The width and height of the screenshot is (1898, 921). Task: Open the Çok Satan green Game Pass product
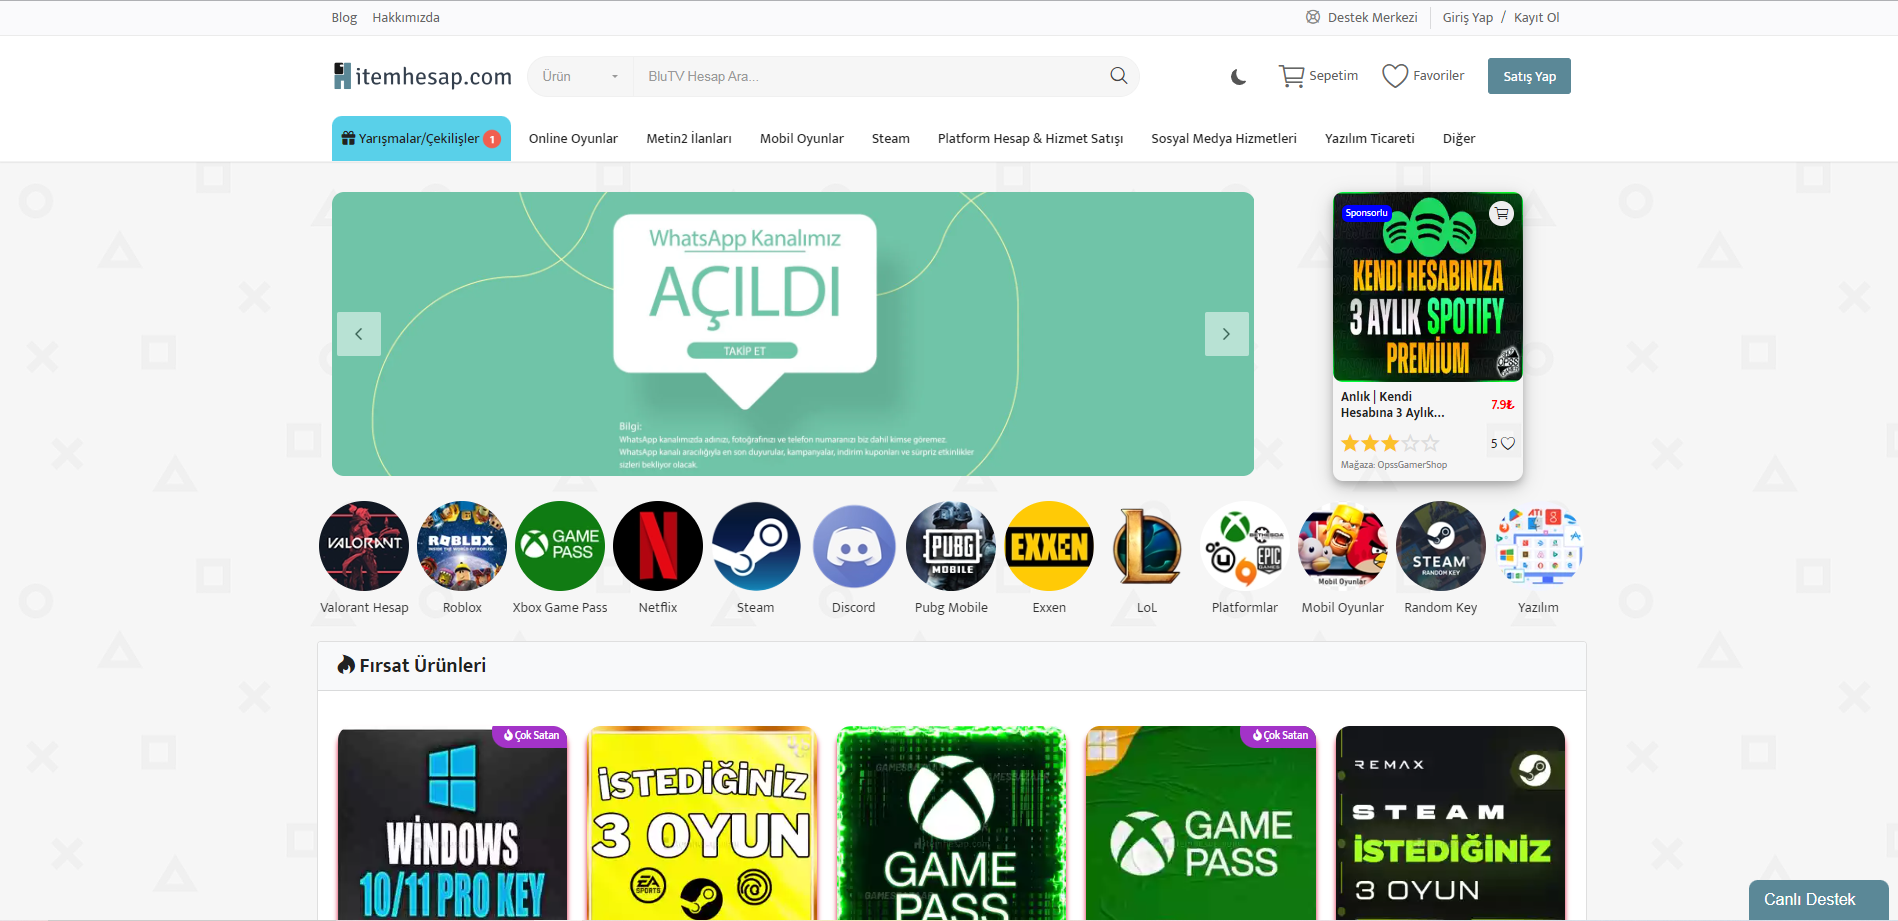(1201, 823)
